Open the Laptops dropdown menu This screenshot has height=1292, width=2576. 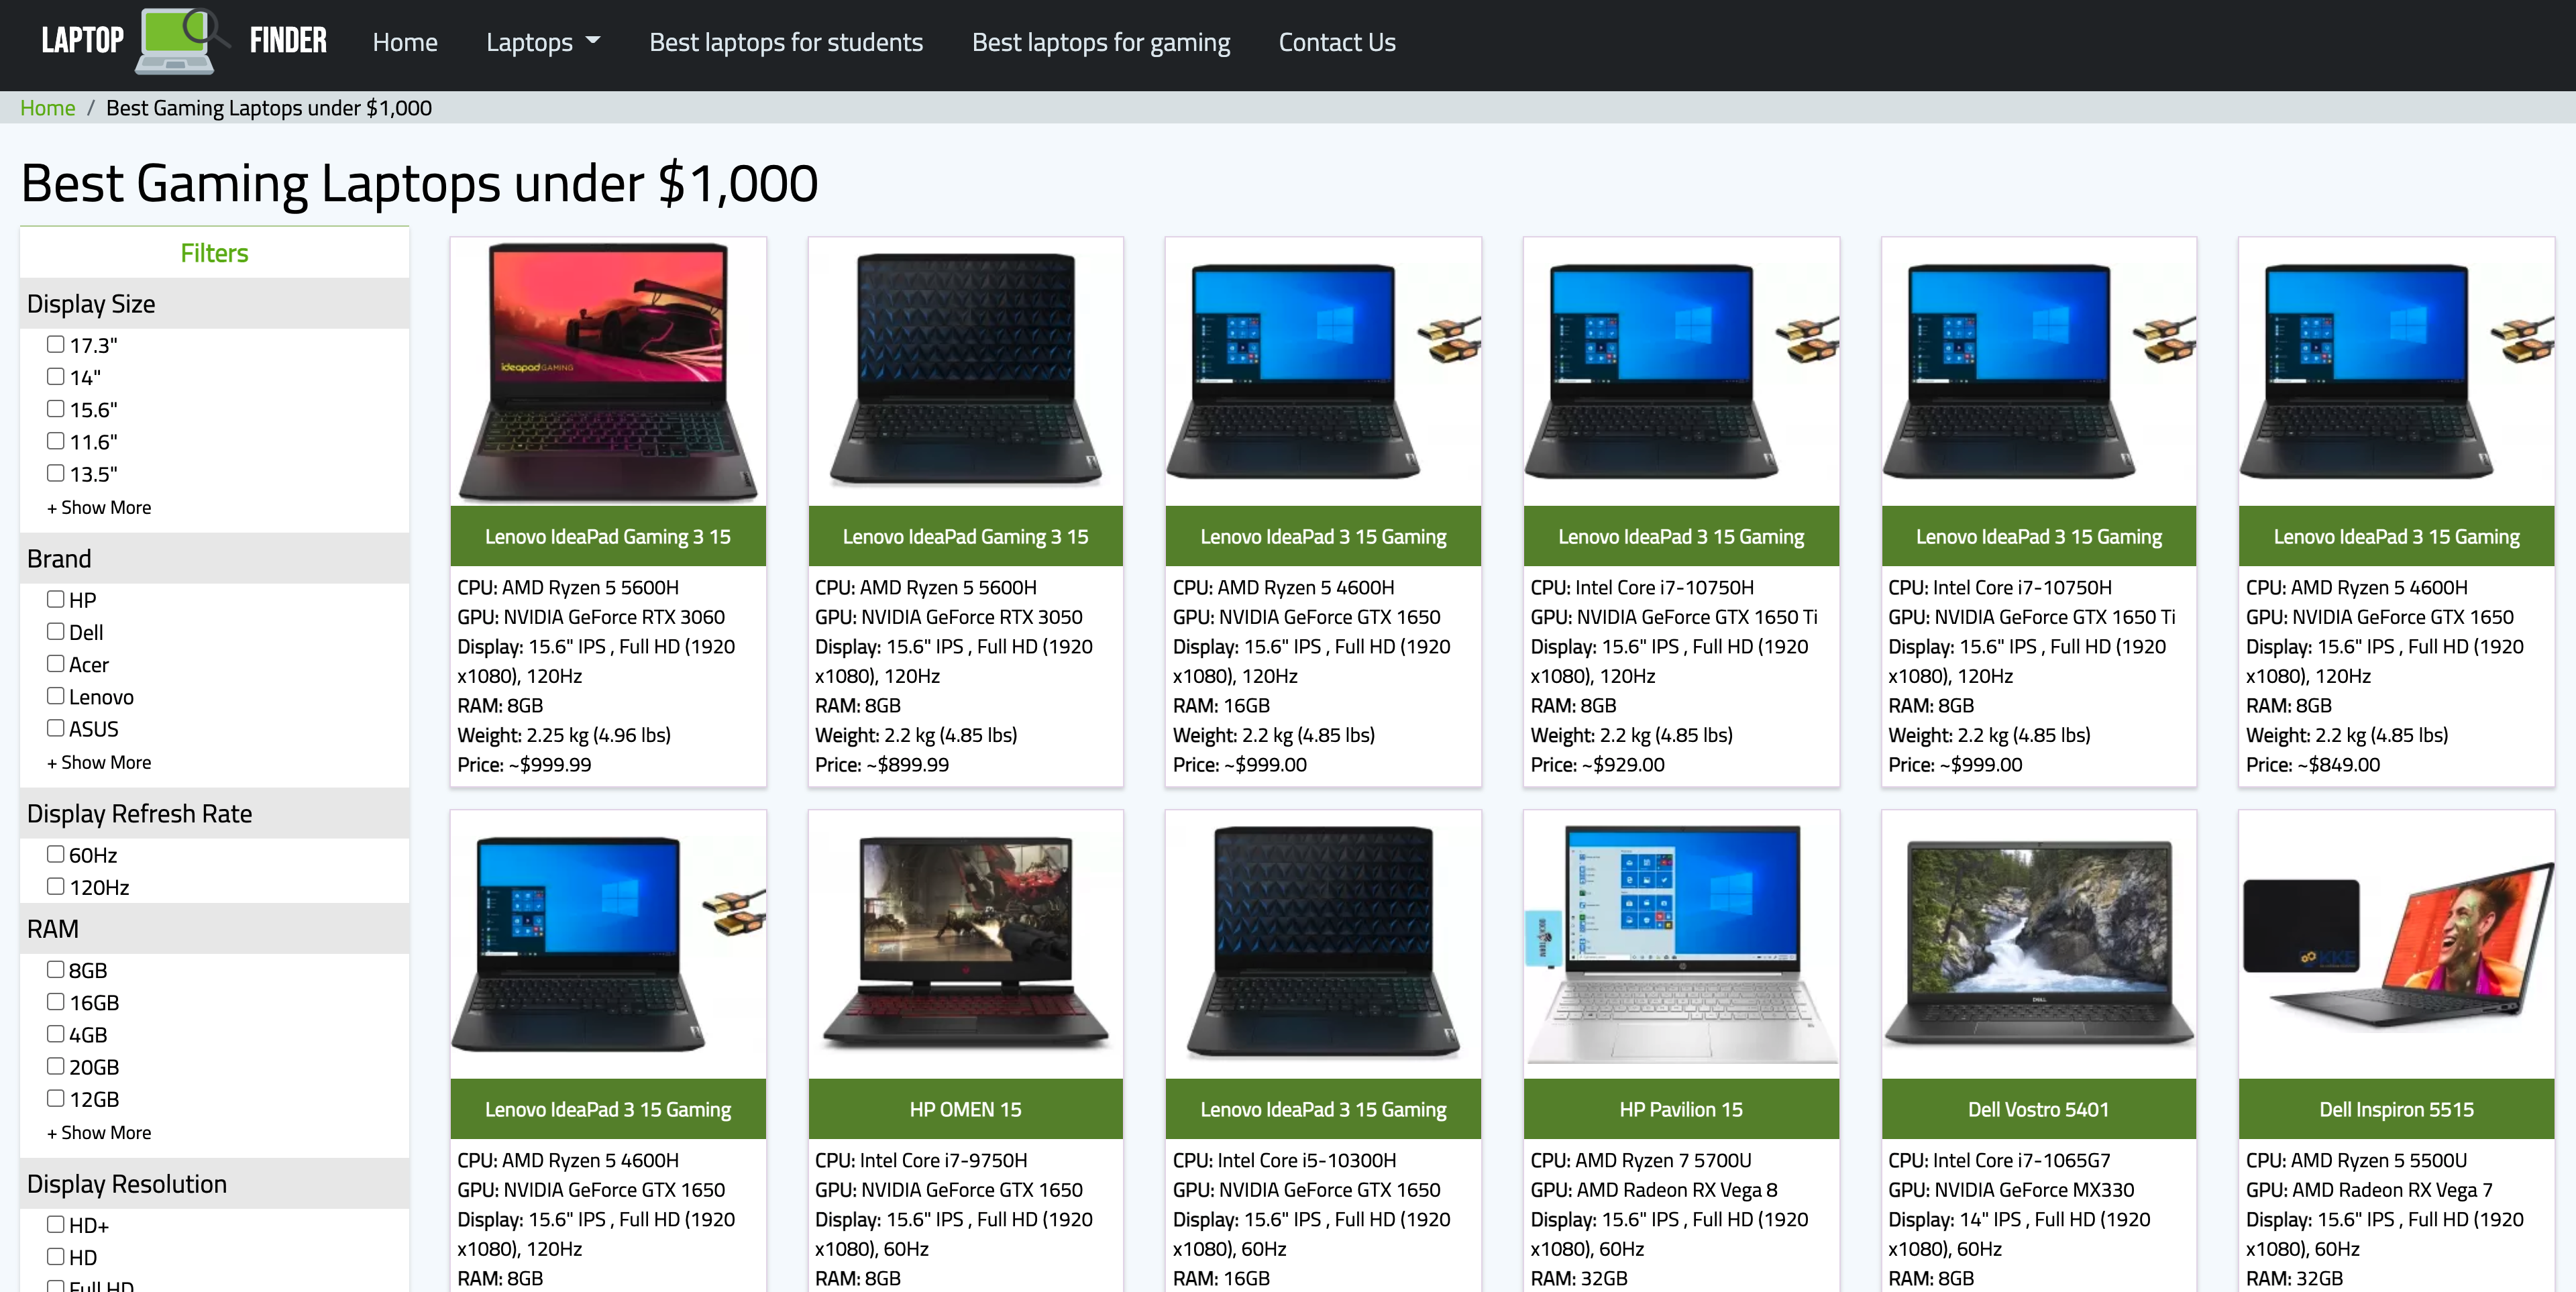543,42
